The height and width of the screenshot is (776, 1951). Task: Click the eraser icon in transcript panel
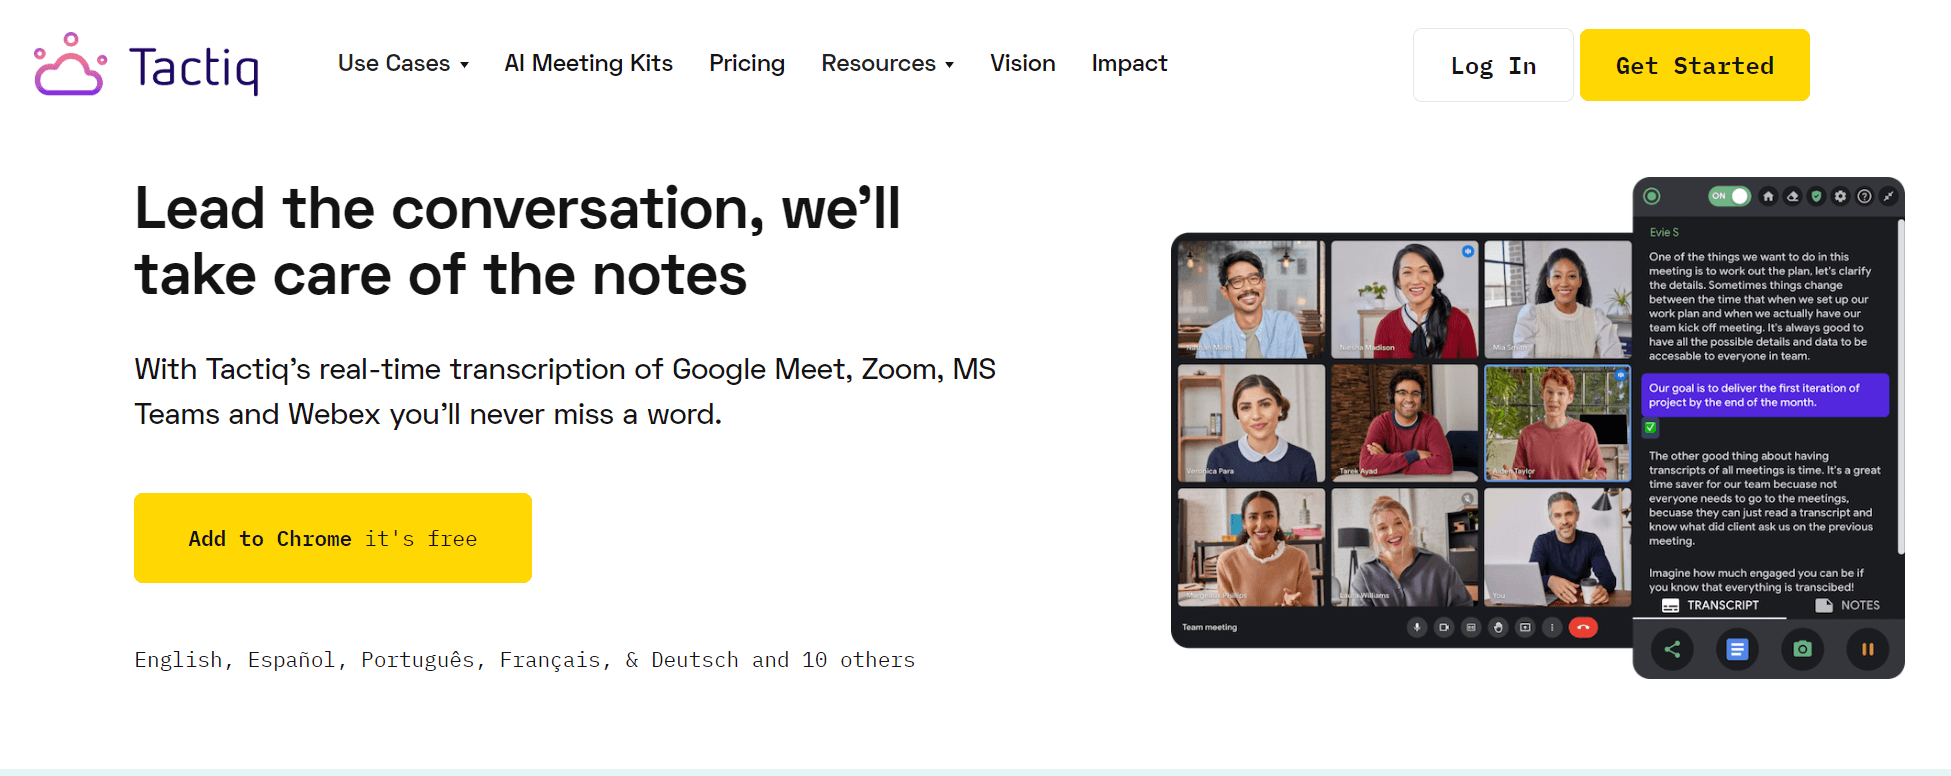pos(1792,196)
